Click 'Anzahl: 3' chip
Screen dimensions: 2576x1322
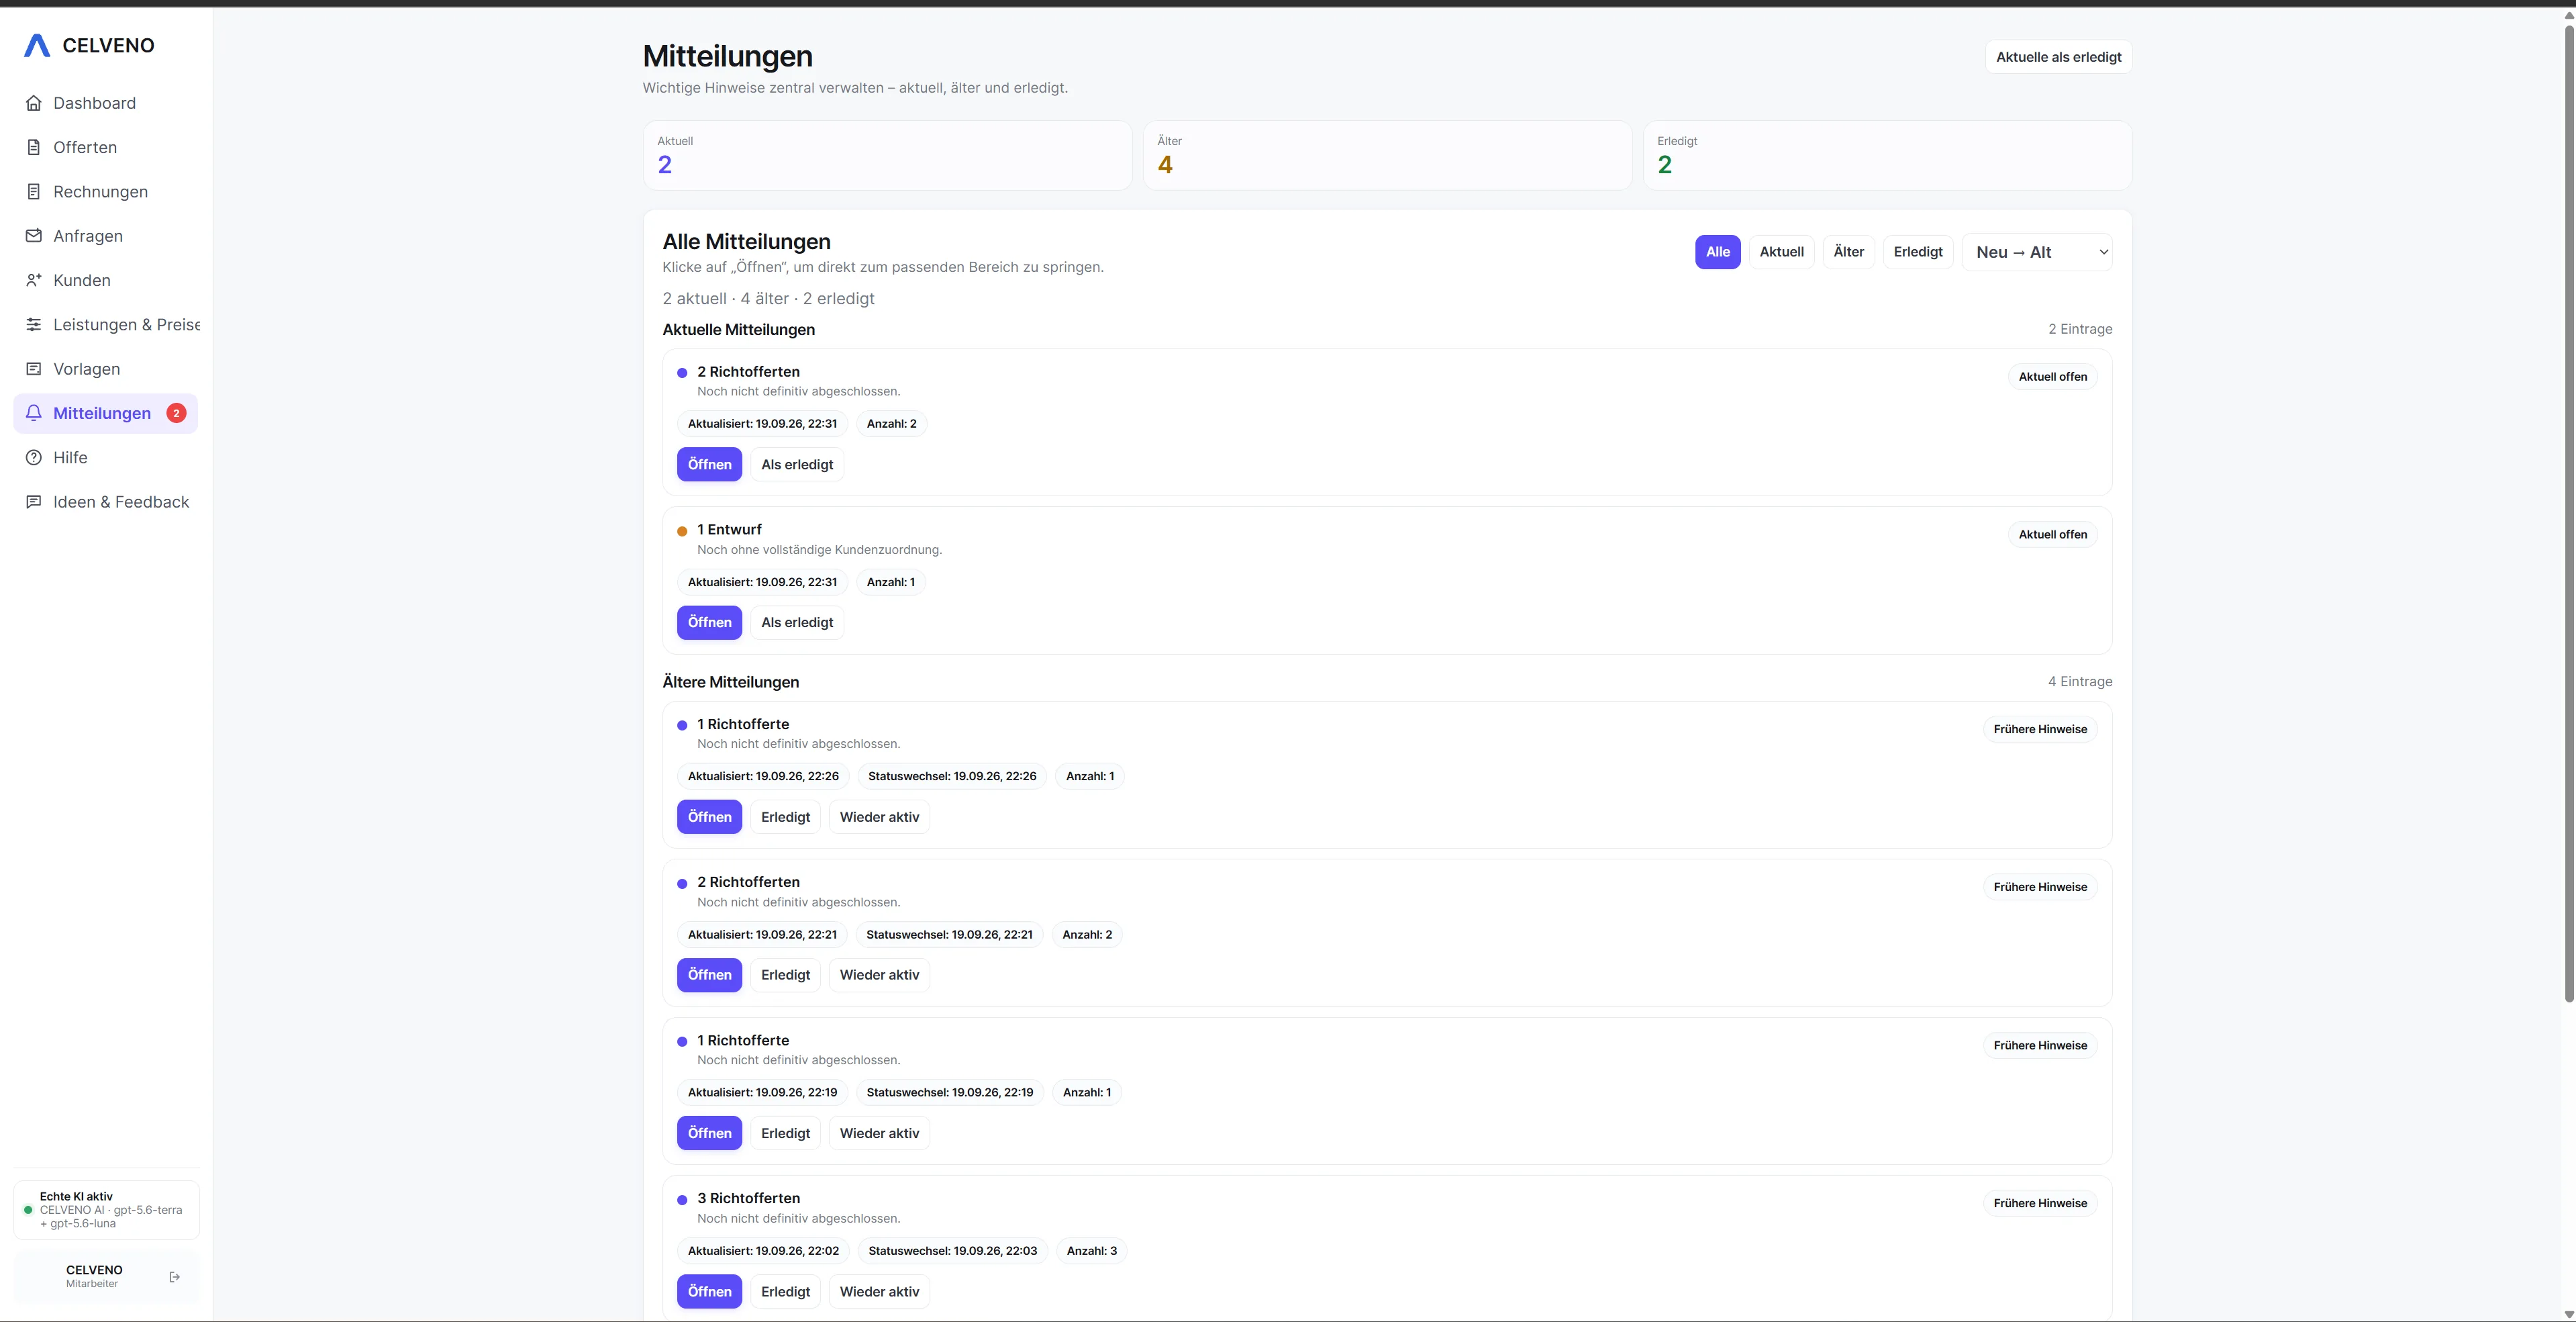(1091, 1251)
